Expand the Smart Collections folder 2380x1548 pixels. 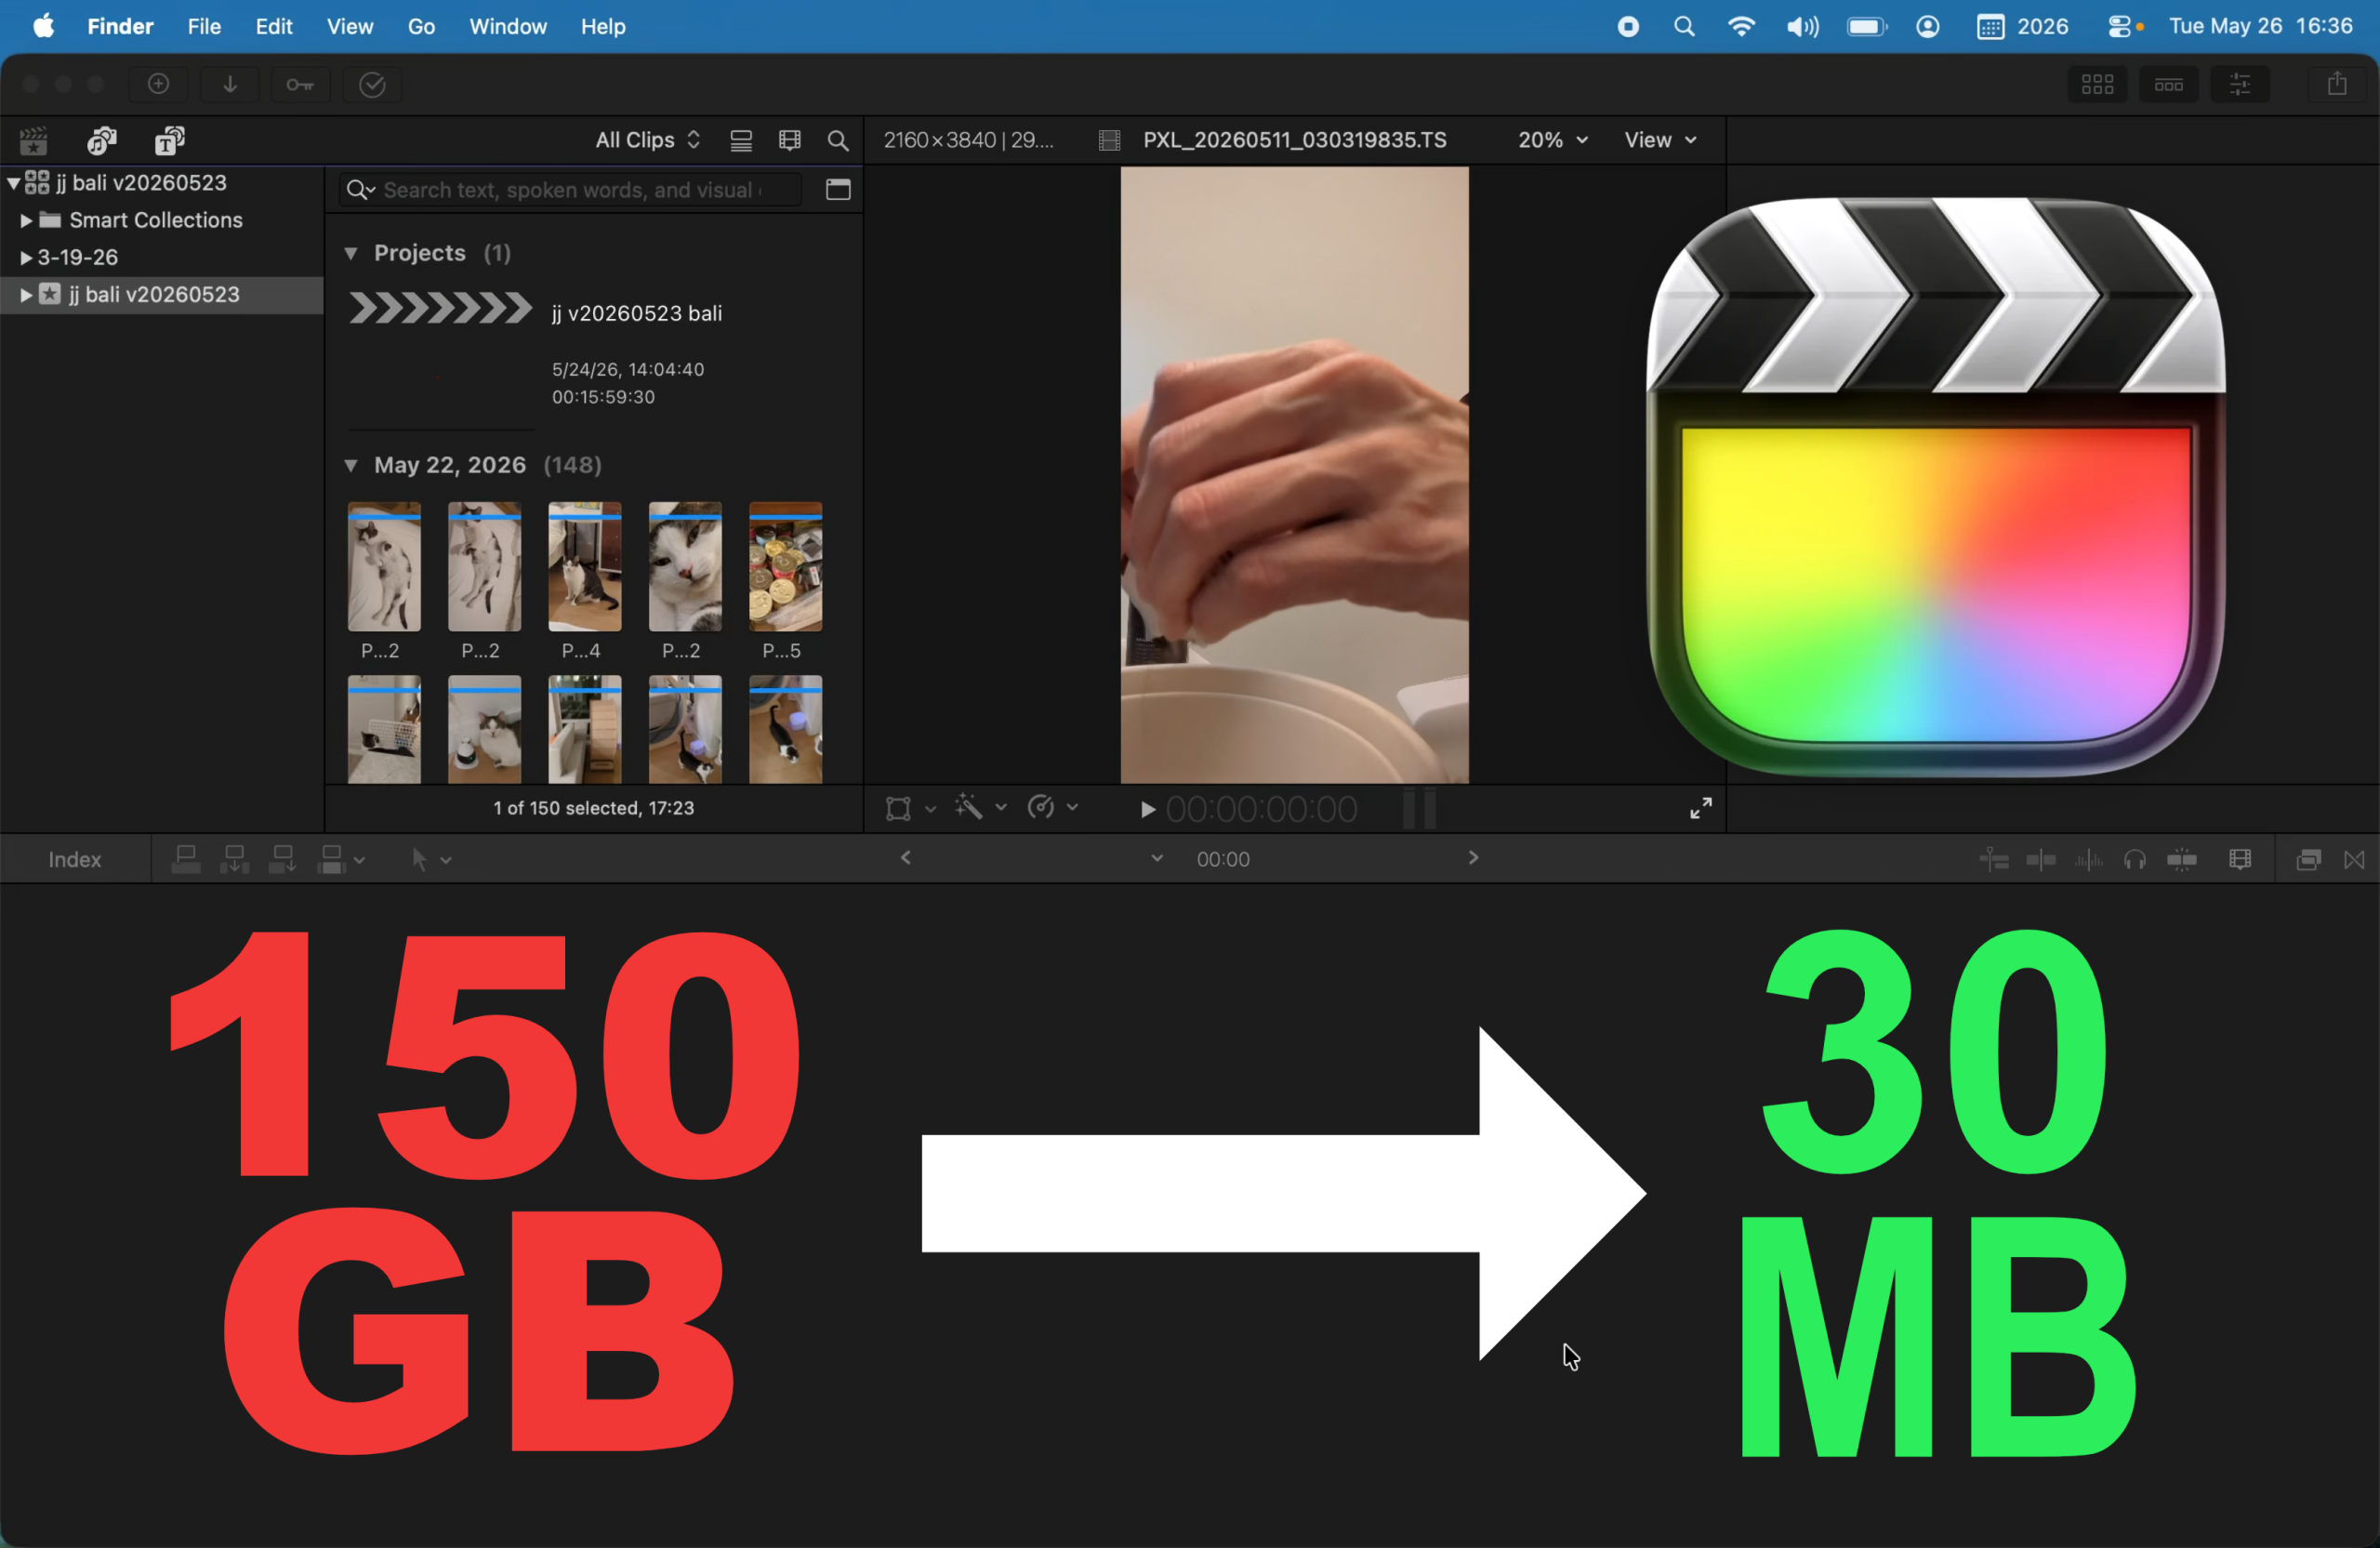pyautogui.click(x=26, y=220)
